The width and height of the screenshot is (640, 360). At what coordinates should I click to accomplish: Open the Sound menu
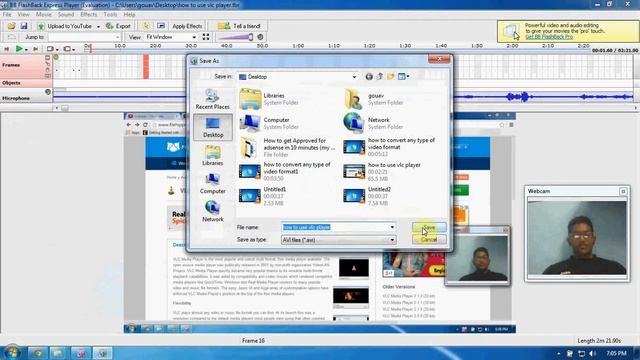[66, 14]
